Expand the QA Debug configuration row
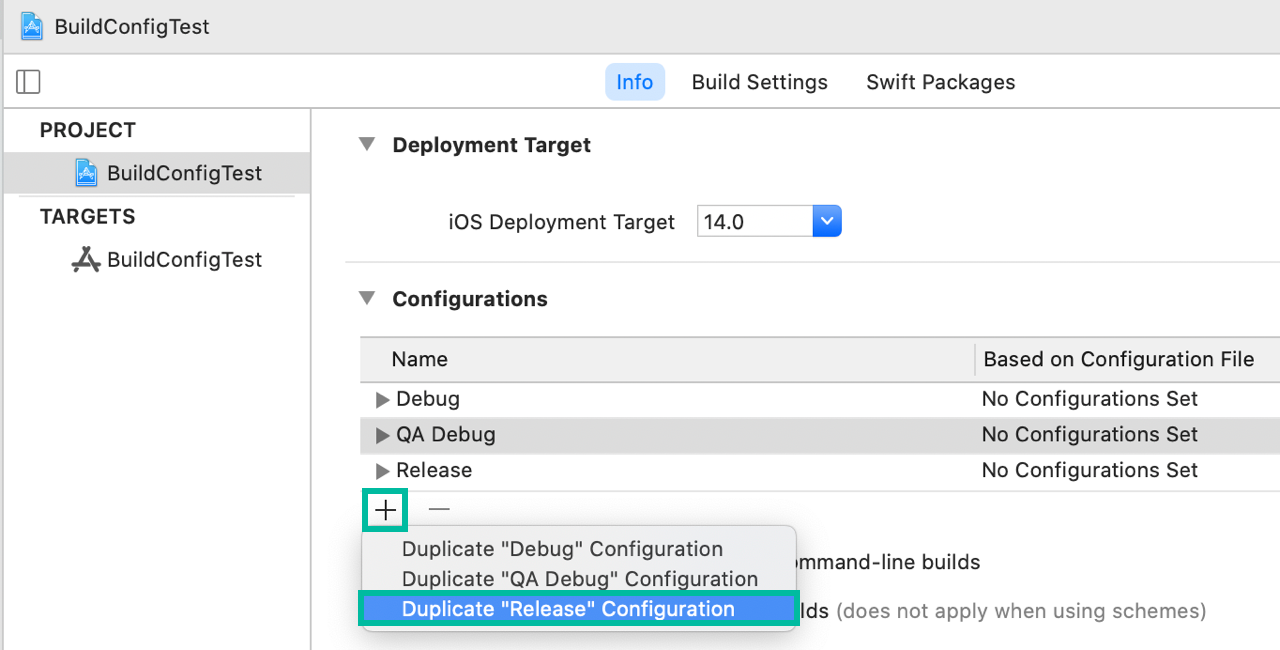Screen dimensions: 1280x650 tap(382, 435)
